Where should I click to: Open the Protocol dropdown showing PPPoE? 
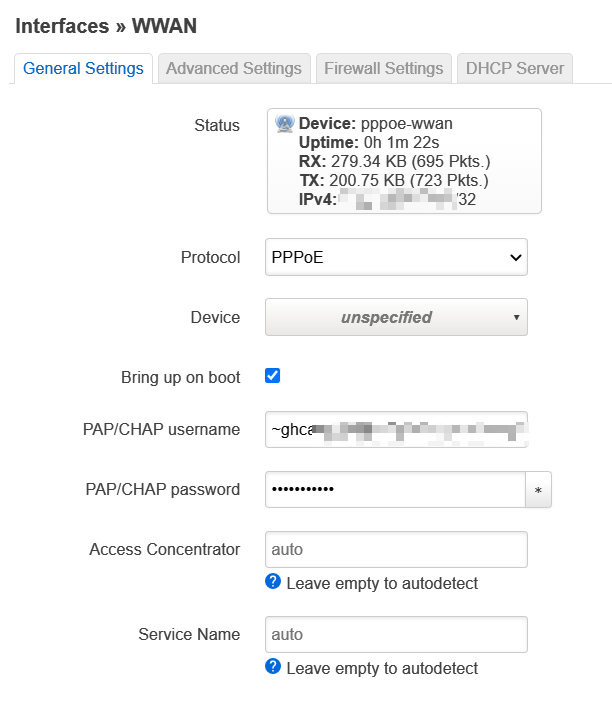tap(396, 257)
